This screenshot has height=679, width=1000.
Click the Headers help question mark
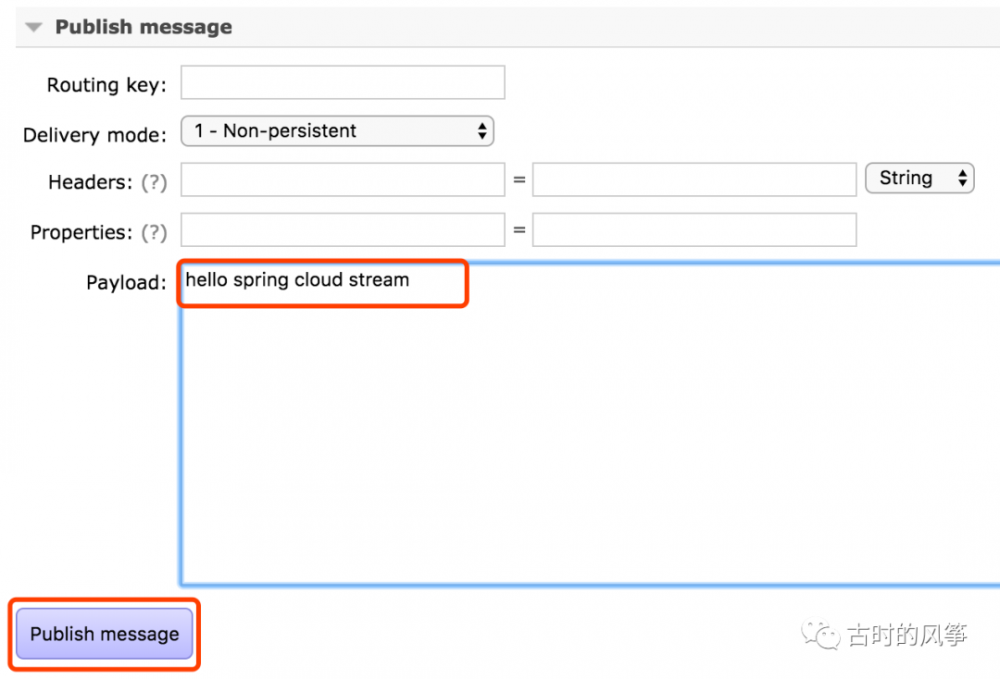coord(153,183)
